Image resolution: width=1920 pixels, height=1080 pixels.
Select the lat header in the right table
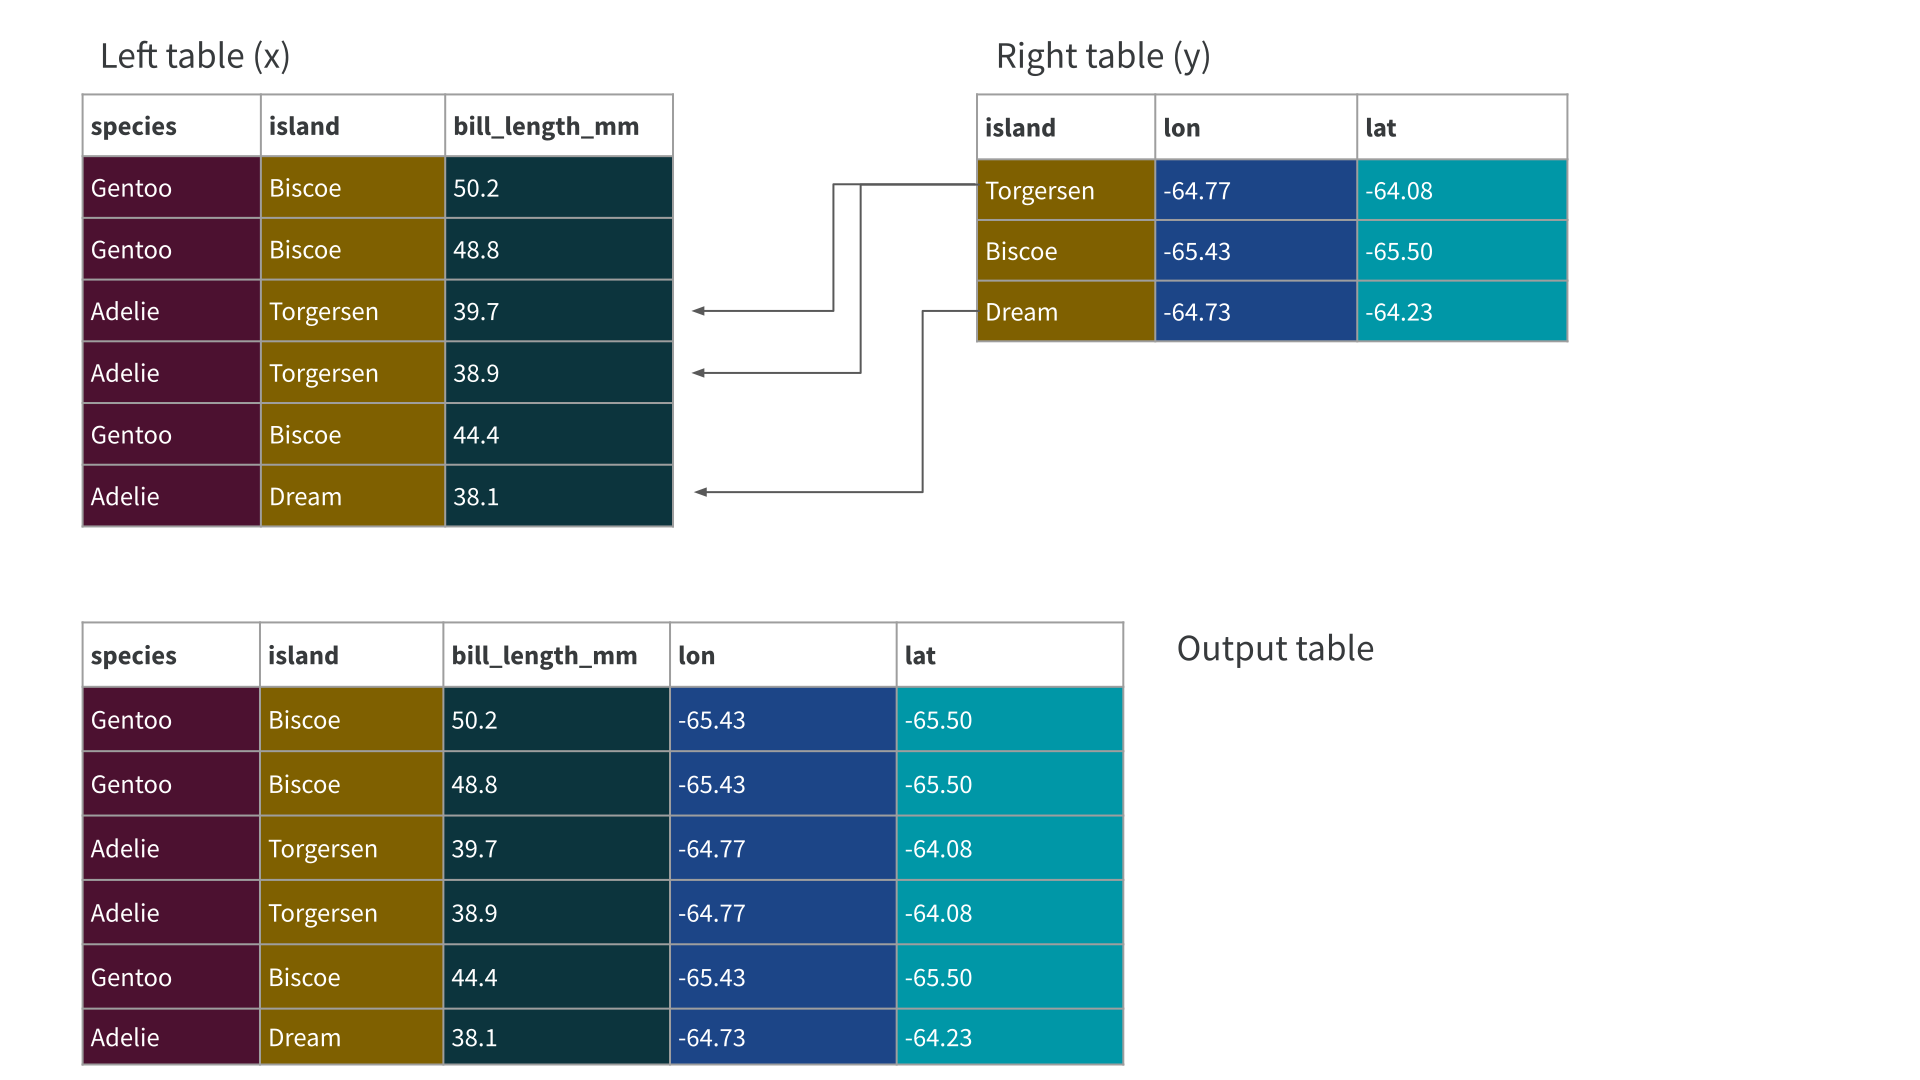pyautogui.click(x=1461, y=127)
